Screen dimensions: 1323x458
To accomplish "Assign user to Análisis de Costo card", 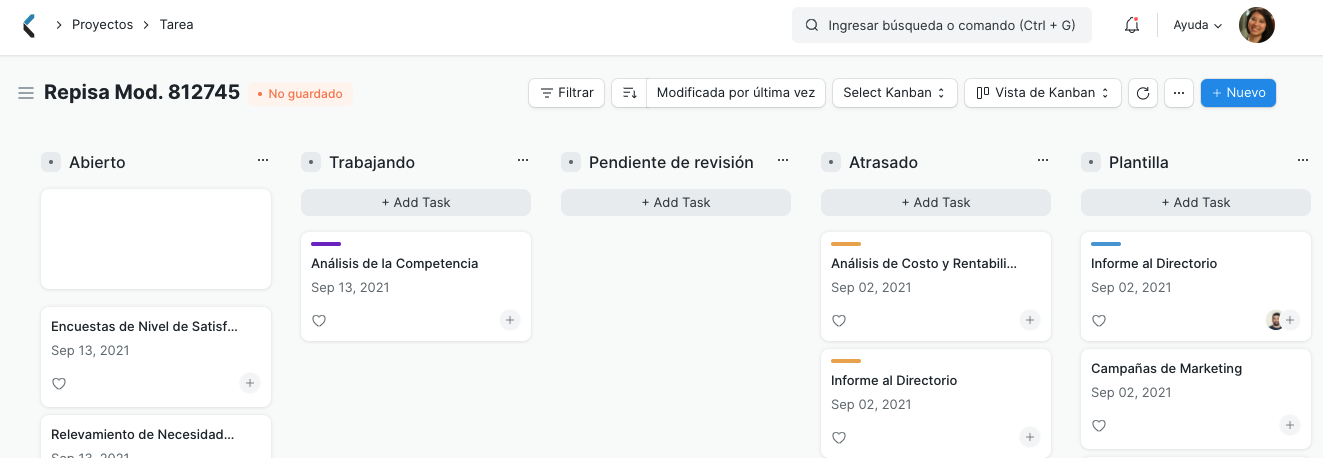I will (x=1030, y=320).
